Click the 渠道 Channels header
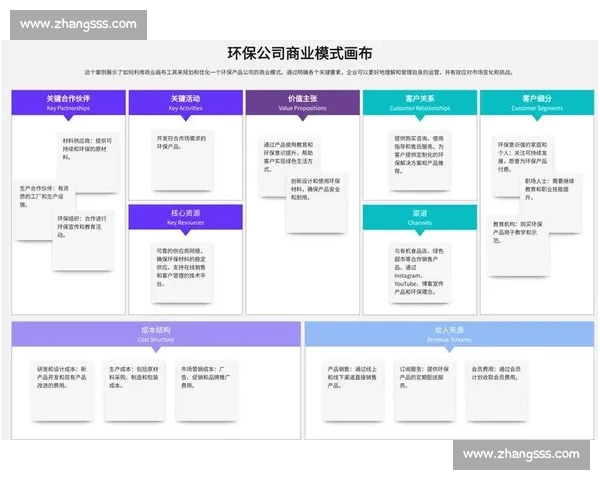Screen dimensions: 600x480 tap(420, 217)
